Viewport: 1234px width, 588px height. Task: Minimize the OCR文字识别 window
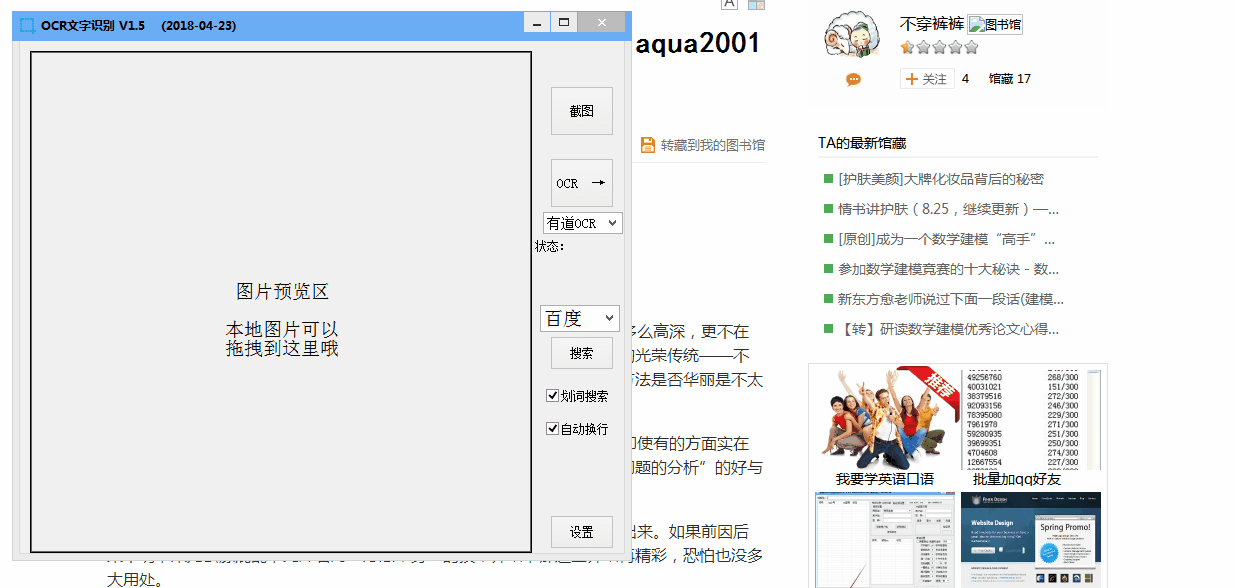click(x=537, y=22)
